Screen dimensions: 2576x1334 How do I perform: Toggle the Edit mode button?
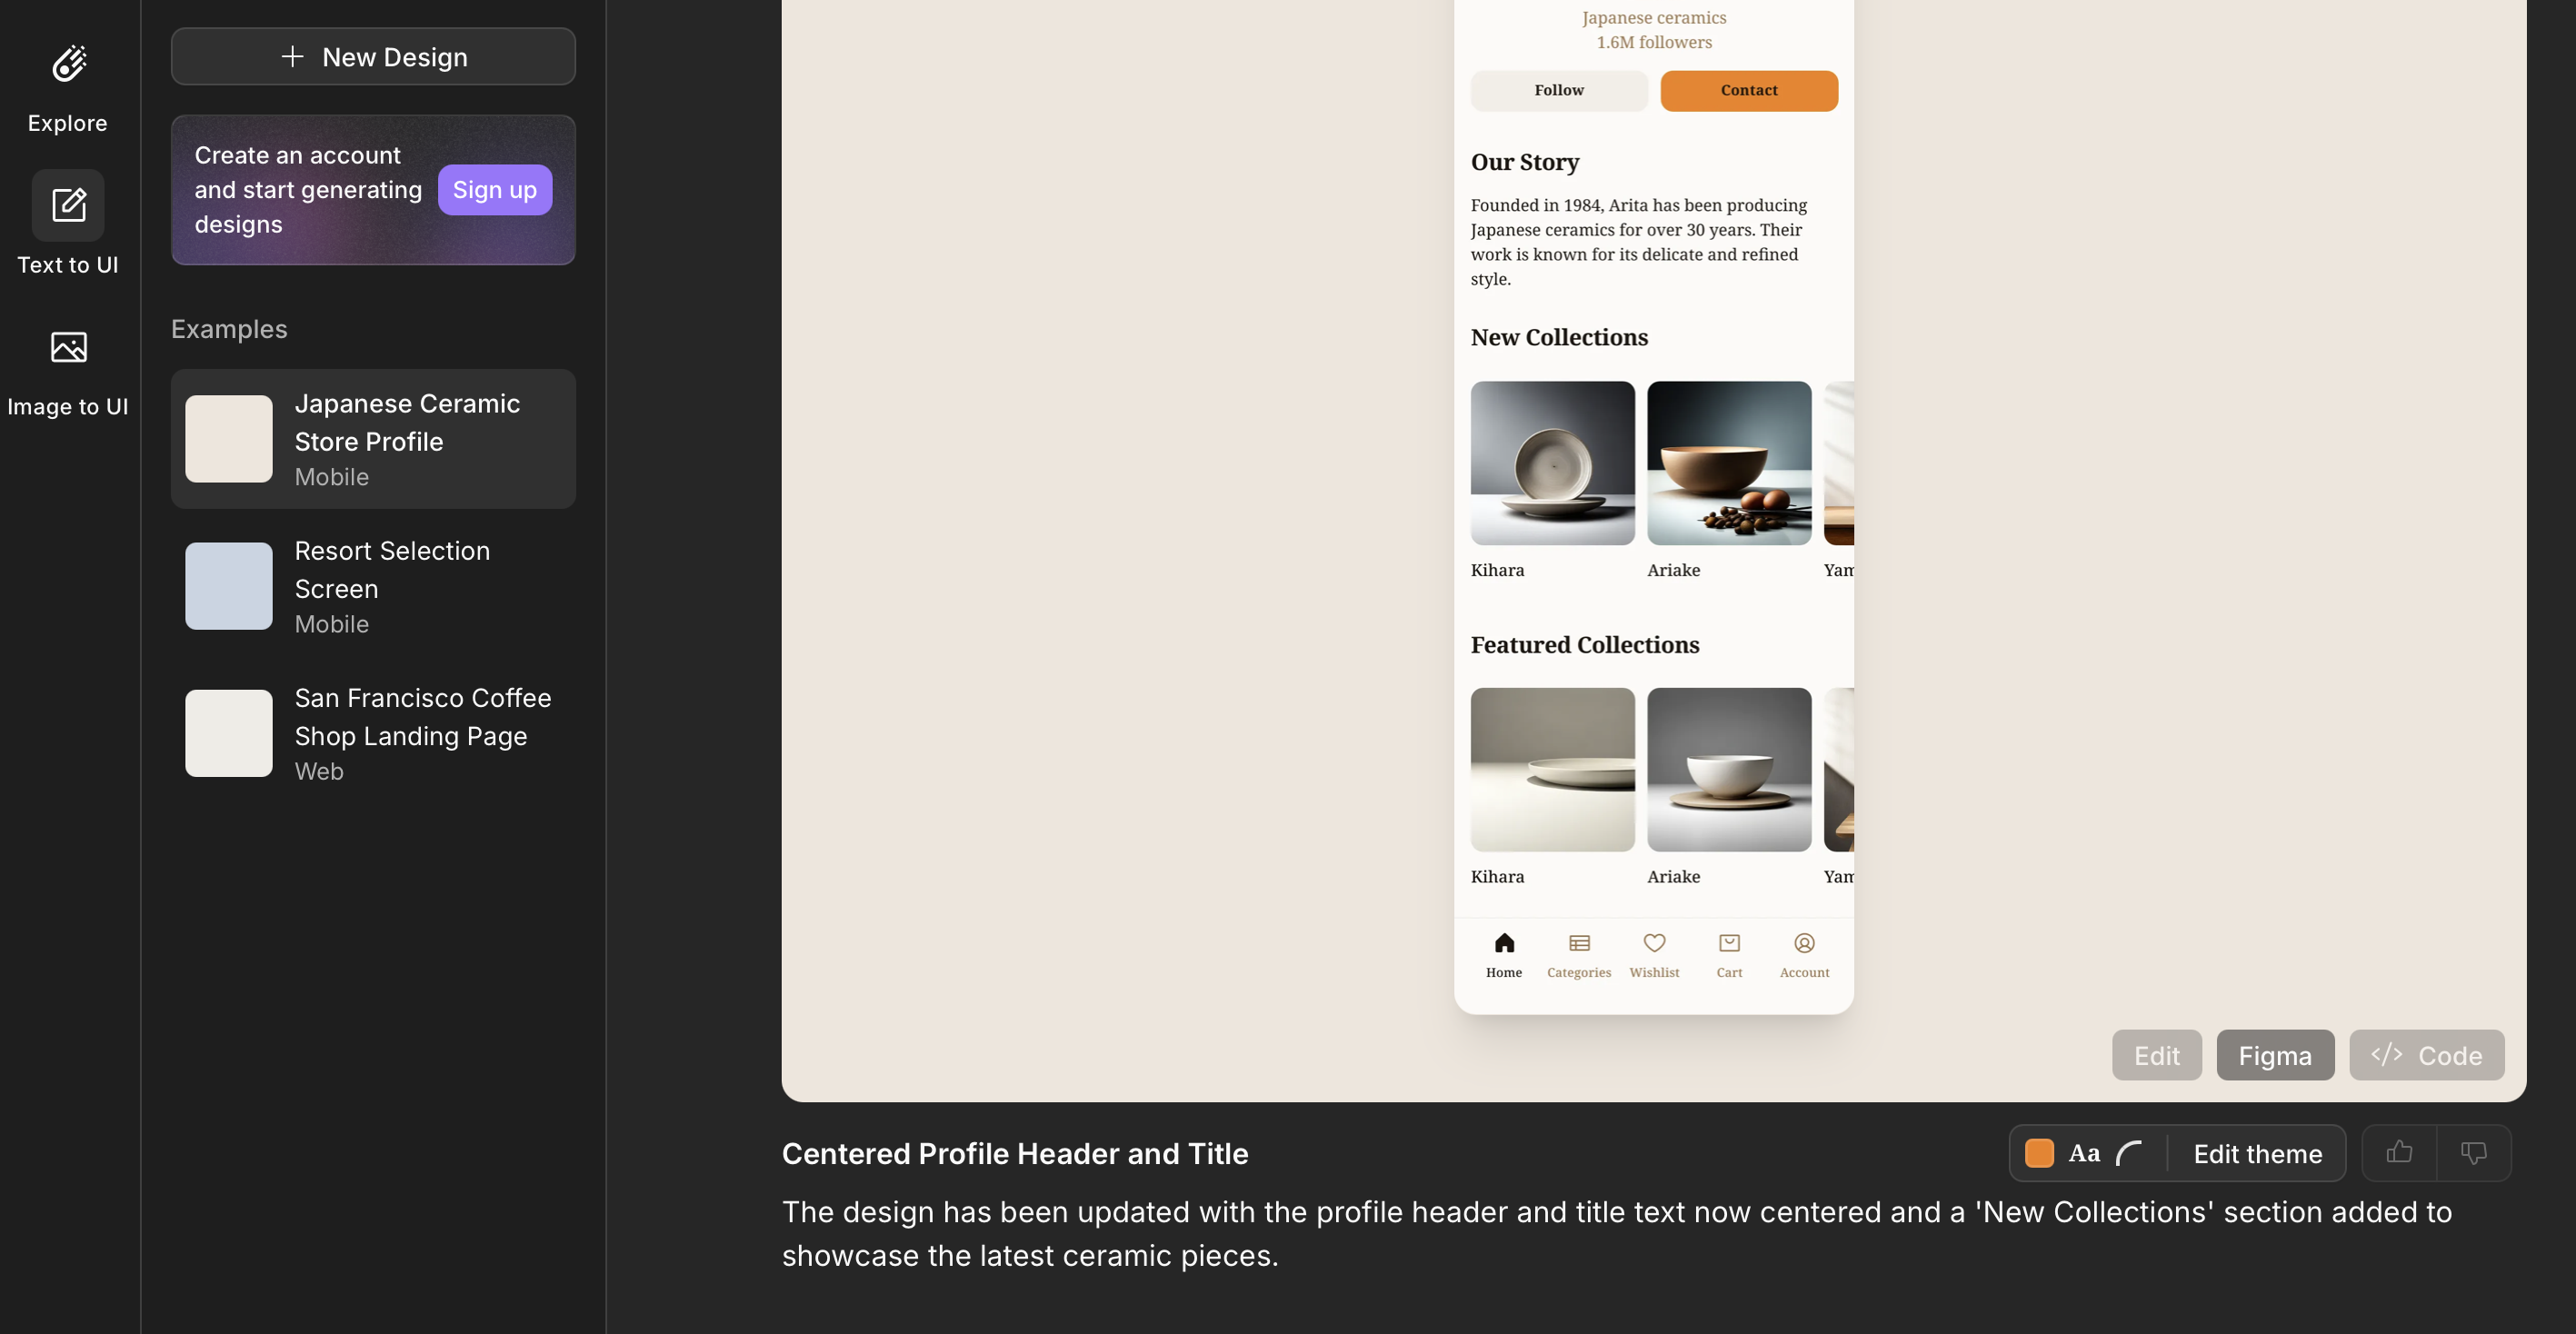pos(2156,1055)
